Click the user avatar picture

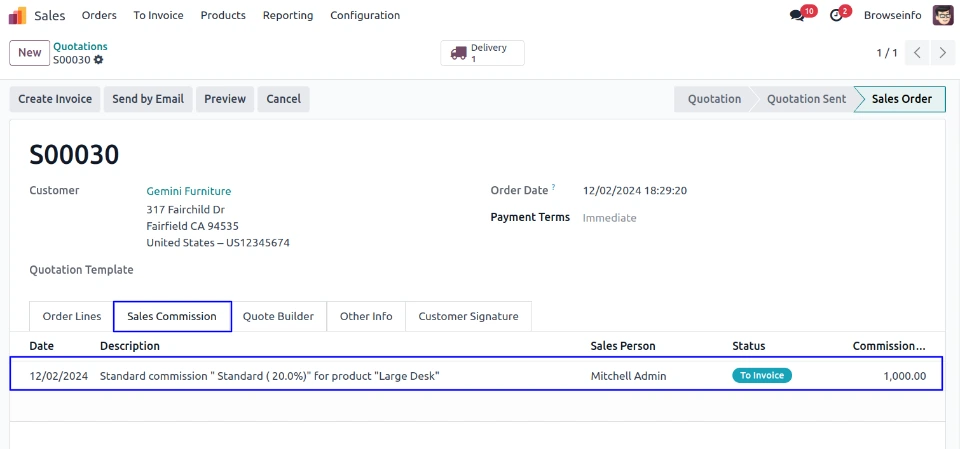tap(943, 15)
